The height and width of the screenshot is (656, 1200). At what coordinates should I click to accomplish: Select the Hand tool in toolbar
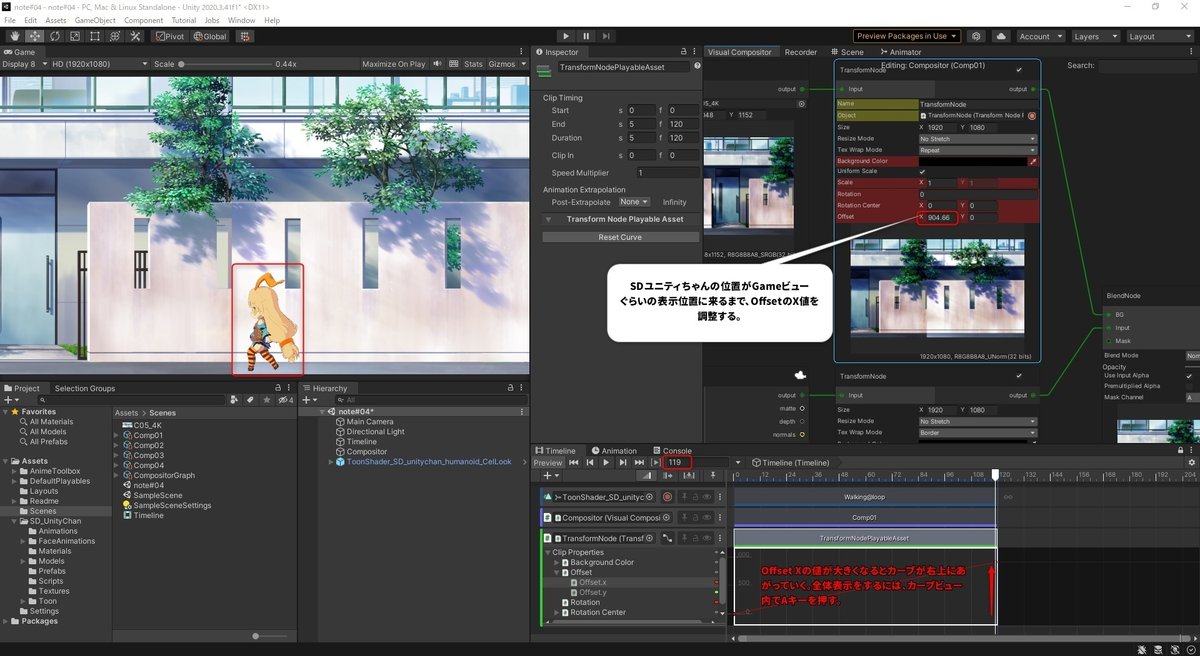(14, 36)
